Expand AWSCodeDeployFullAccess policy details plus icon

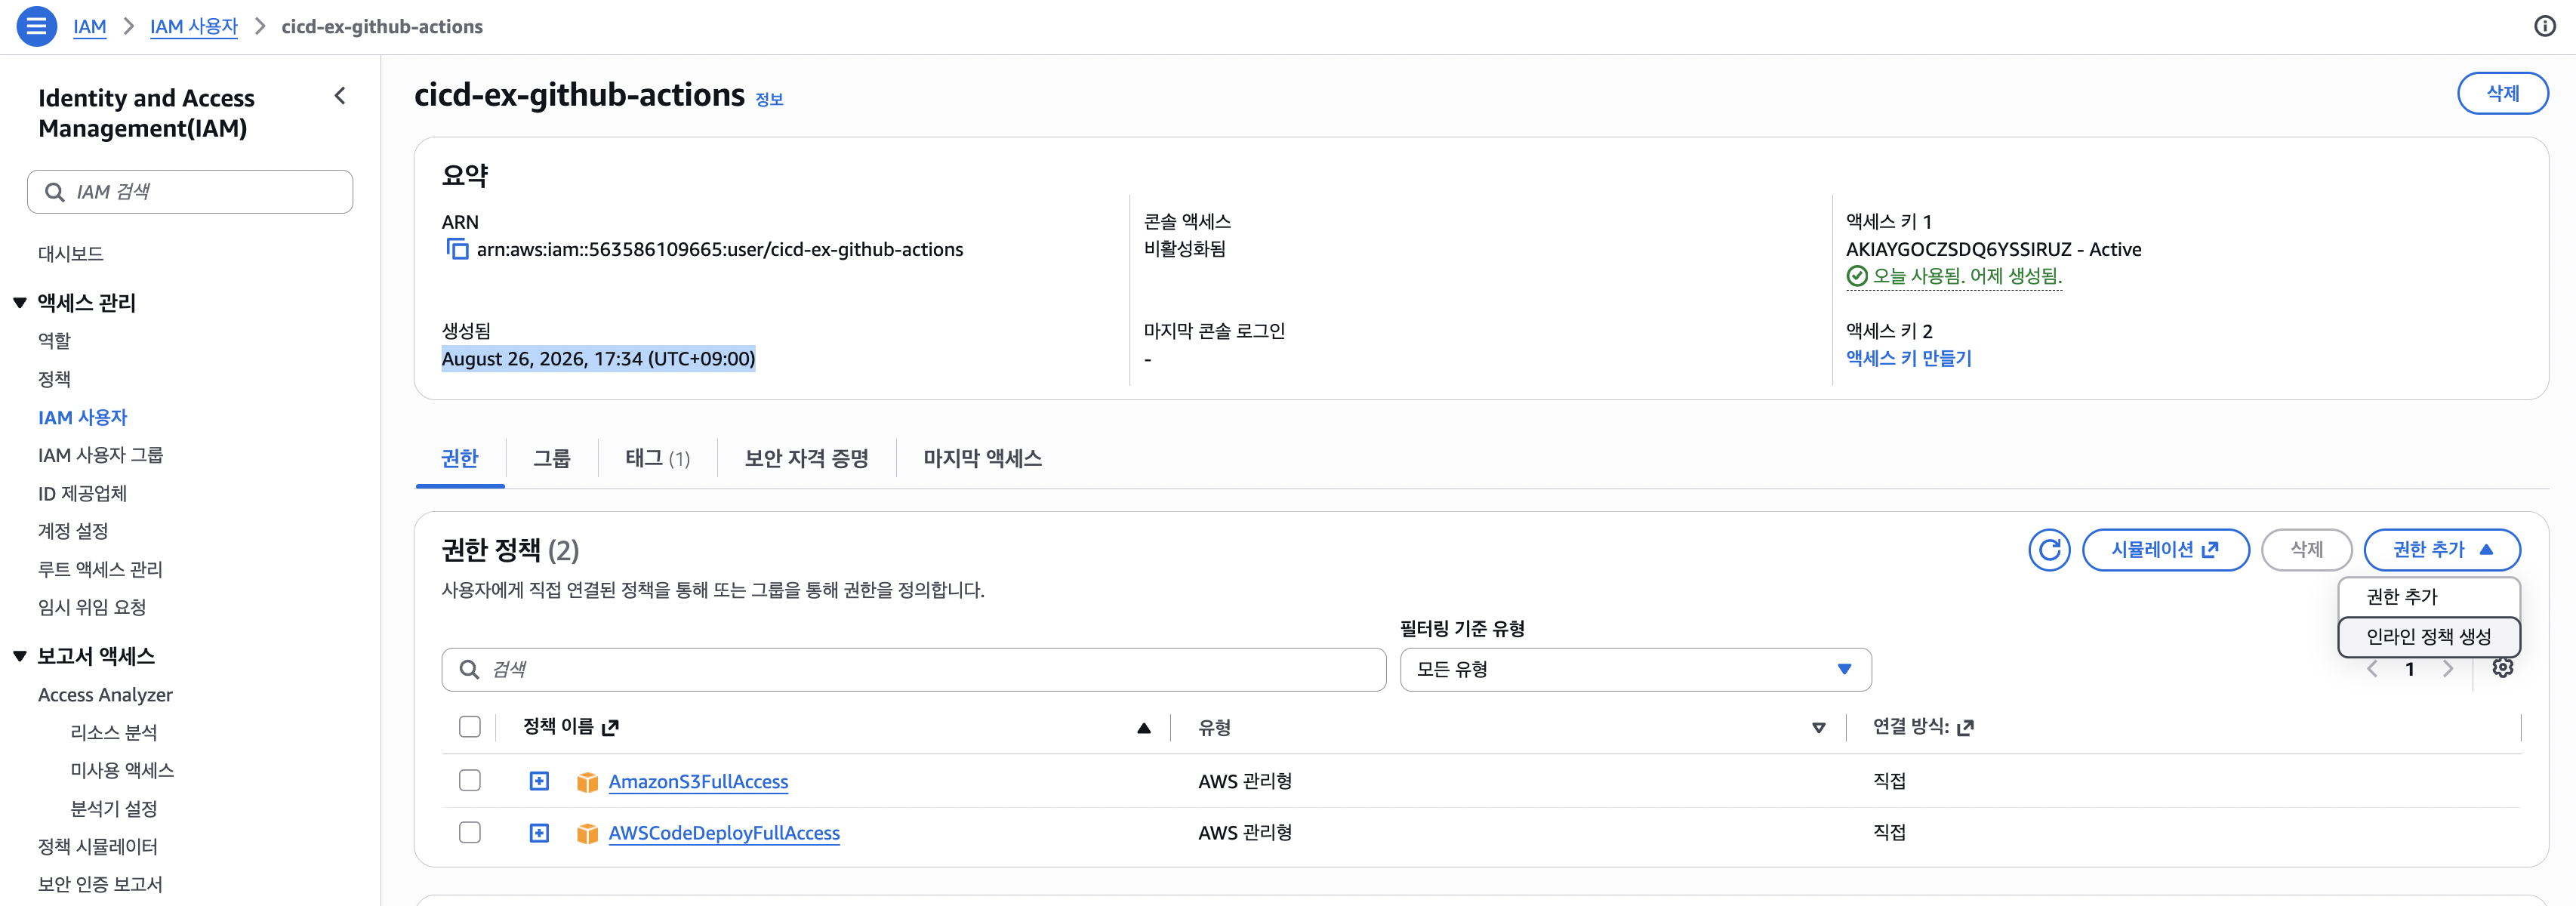tap(539, 833)
